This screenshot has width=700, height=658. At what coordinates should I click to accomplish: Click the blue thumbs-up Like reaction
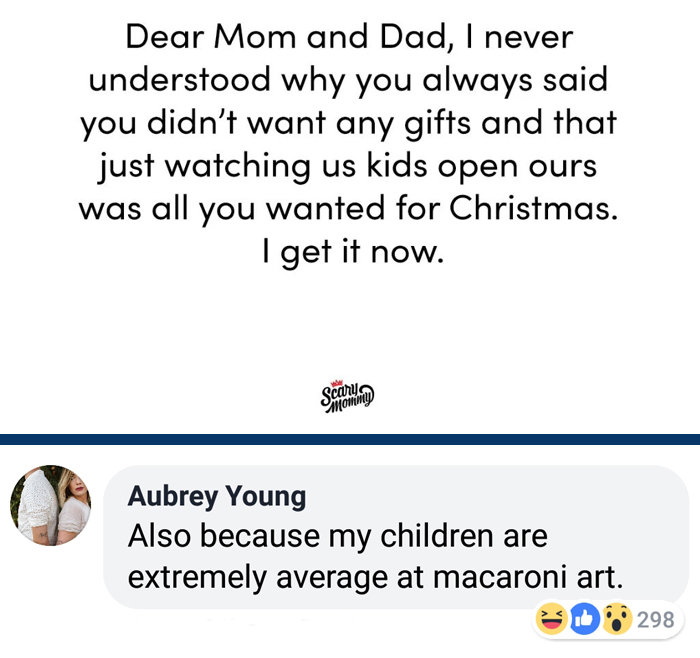point(585,619)
